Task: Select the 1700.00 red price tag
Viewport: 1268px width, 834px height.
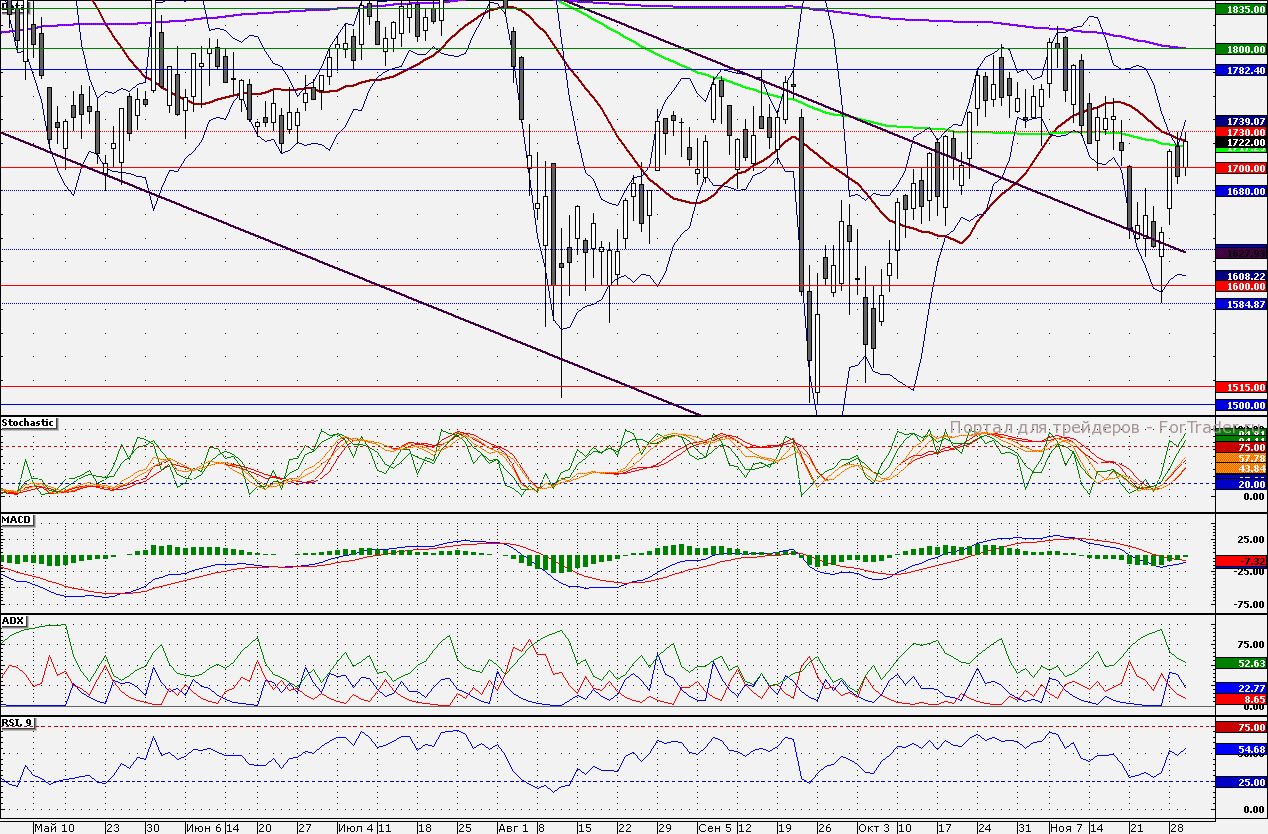Action: pos(1240,169)
